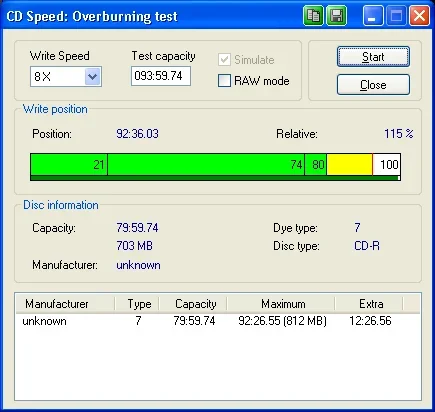Click the Test capacity input field
435x412 pixels.
click(161, 76)
